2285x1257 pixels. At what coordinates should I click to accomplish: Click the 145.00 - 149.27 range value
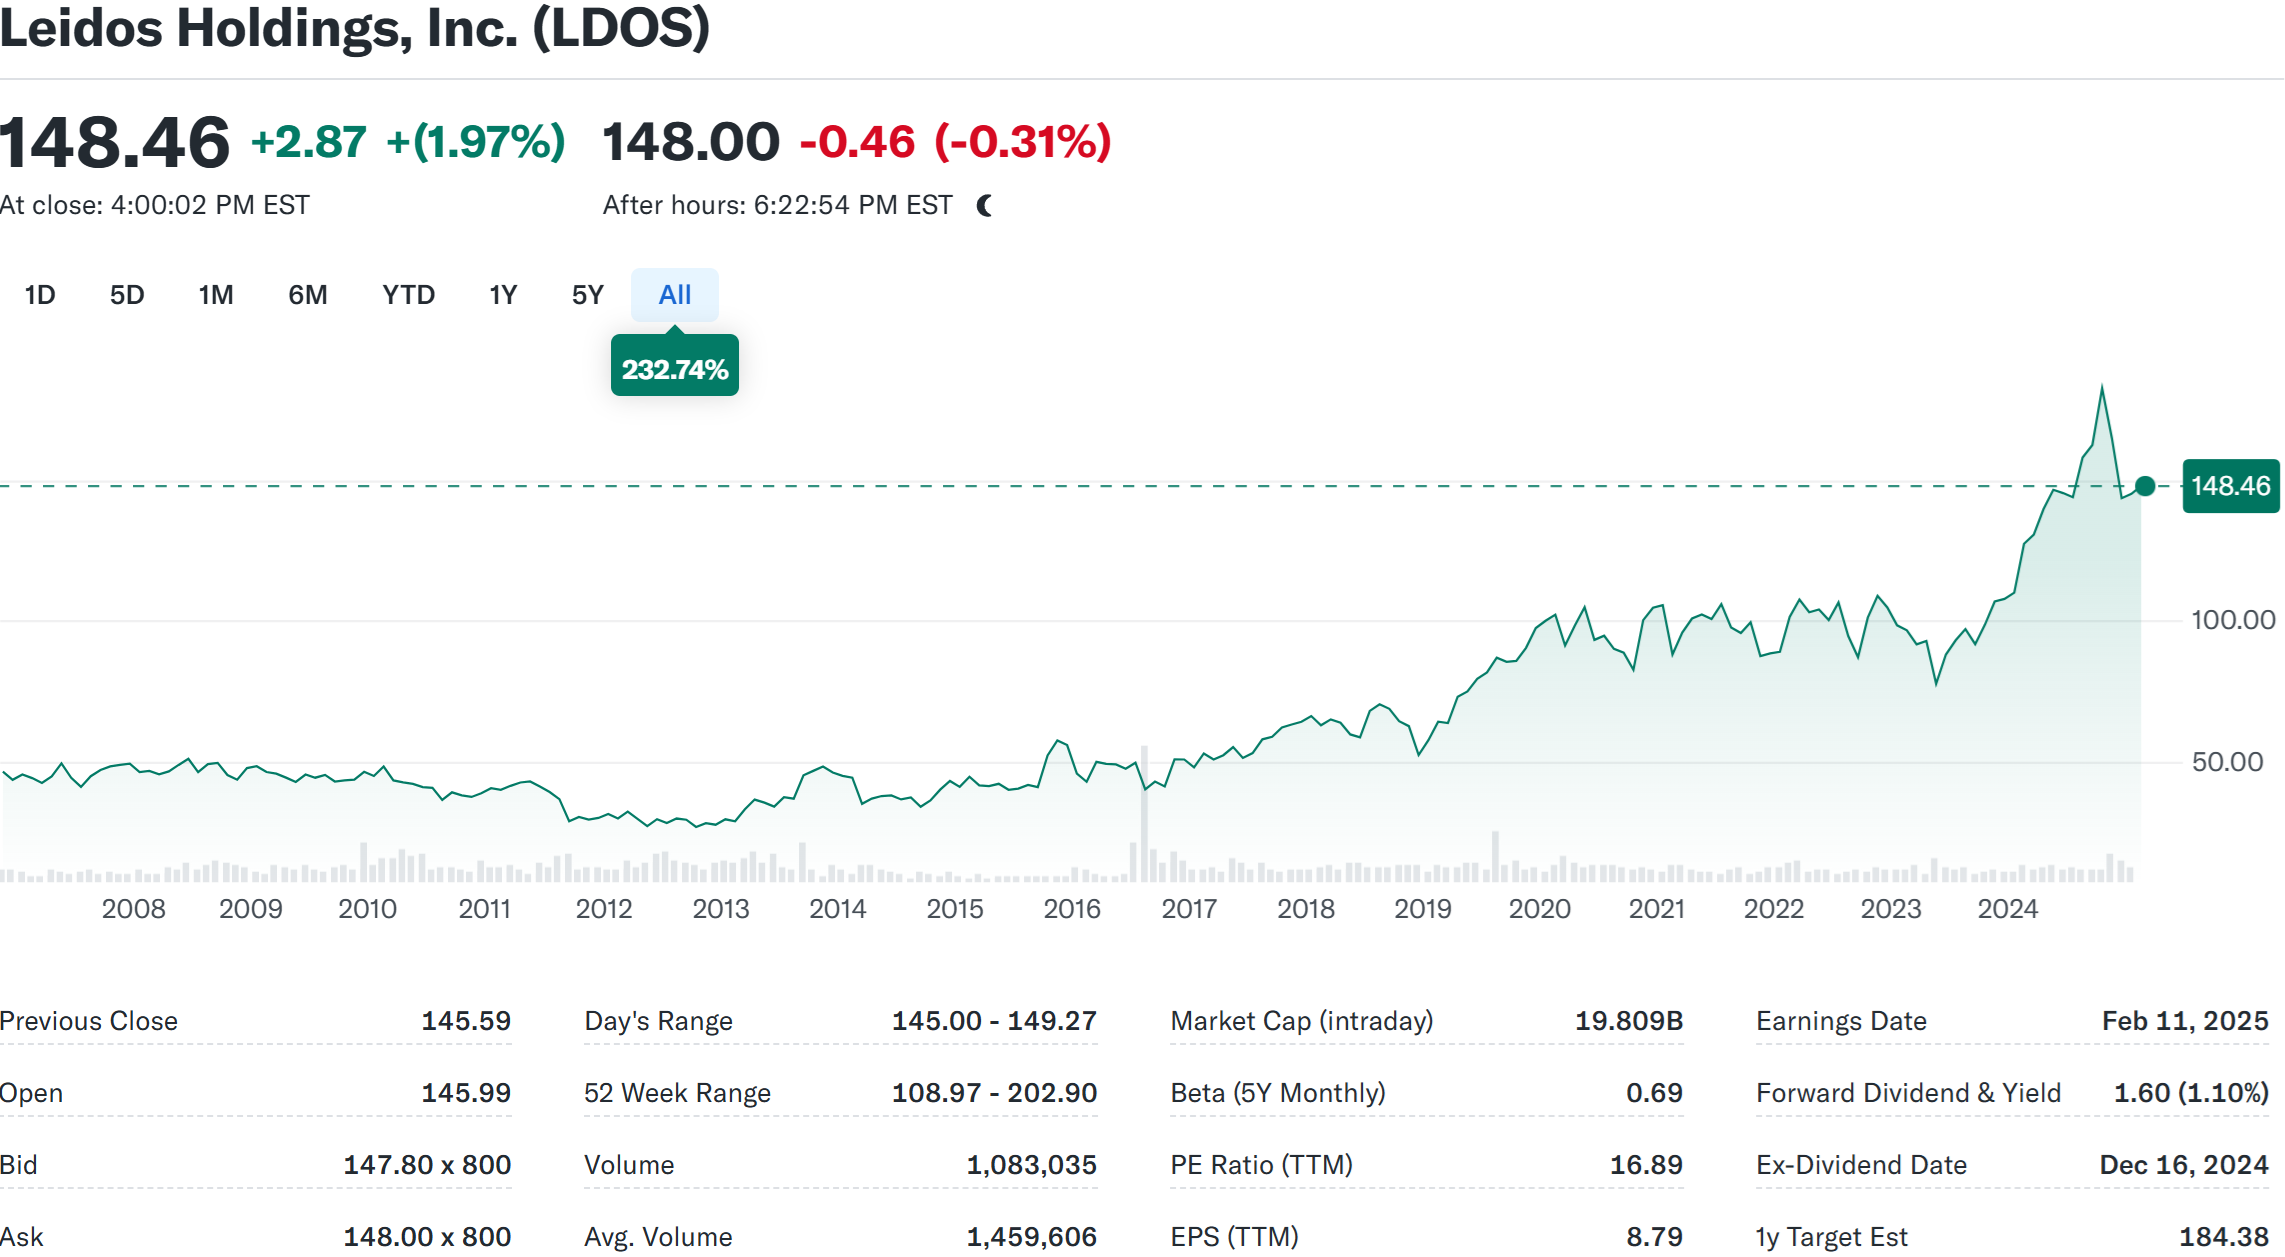(994, 1021)
